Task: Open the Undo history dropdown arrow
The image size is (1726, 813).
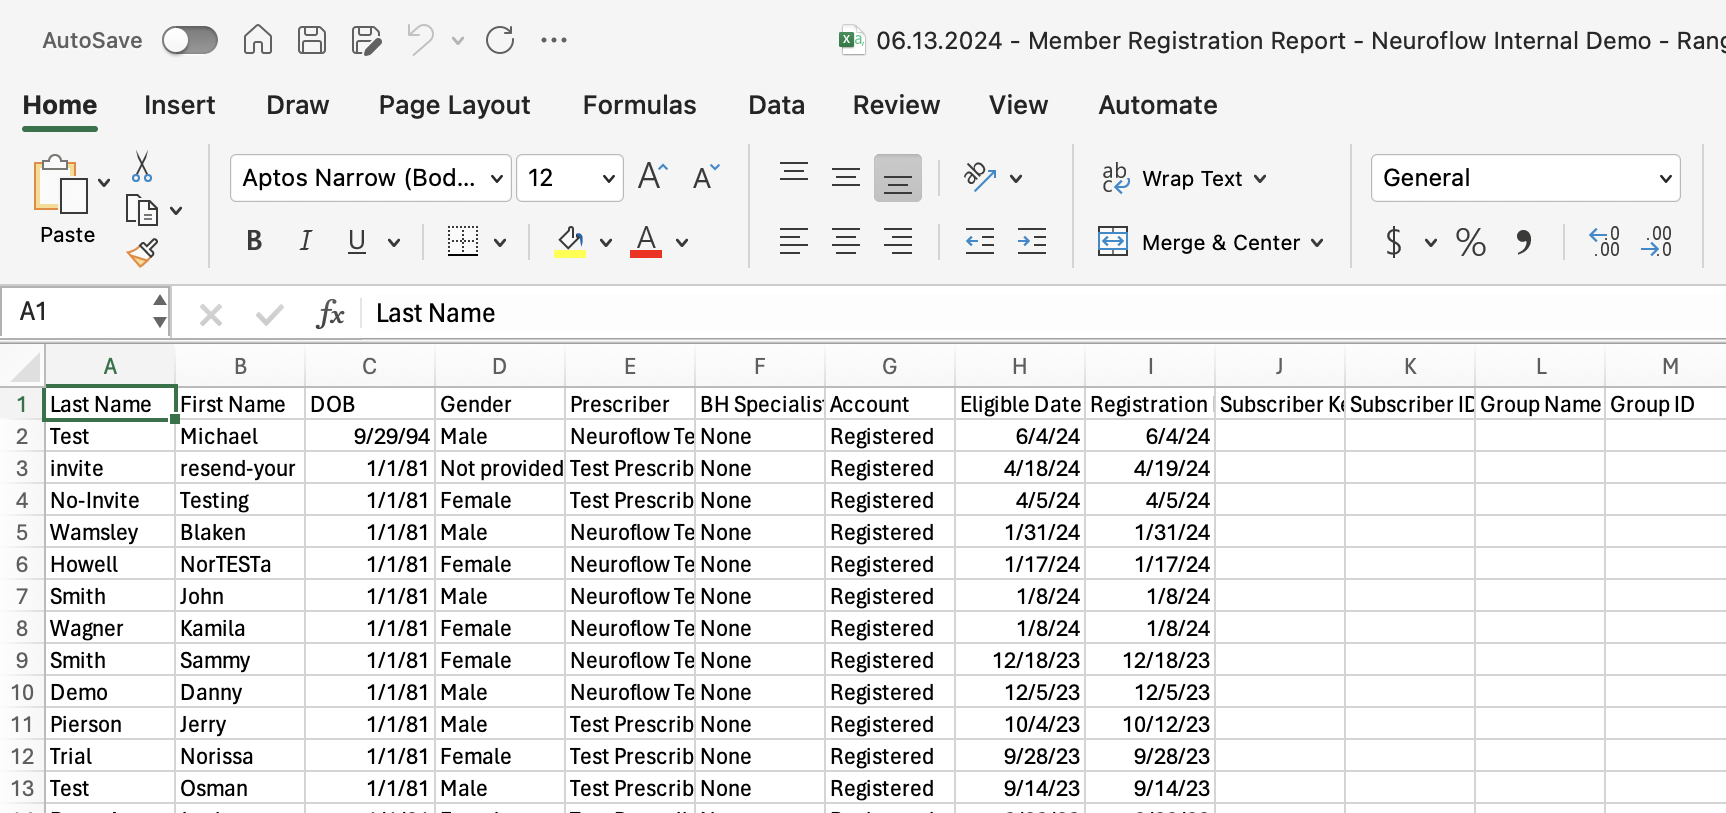Action: pos(458,41)
